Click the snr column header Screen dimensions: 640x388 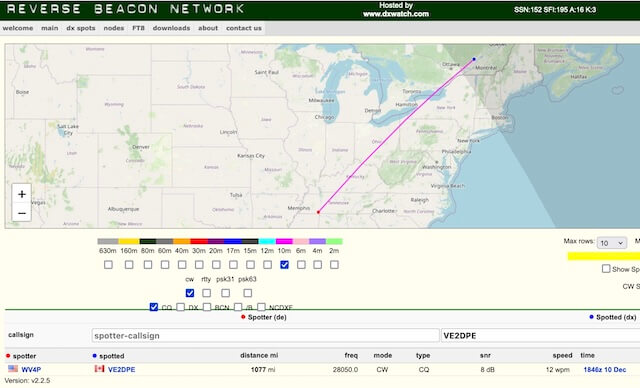click(x=485, y=355)
